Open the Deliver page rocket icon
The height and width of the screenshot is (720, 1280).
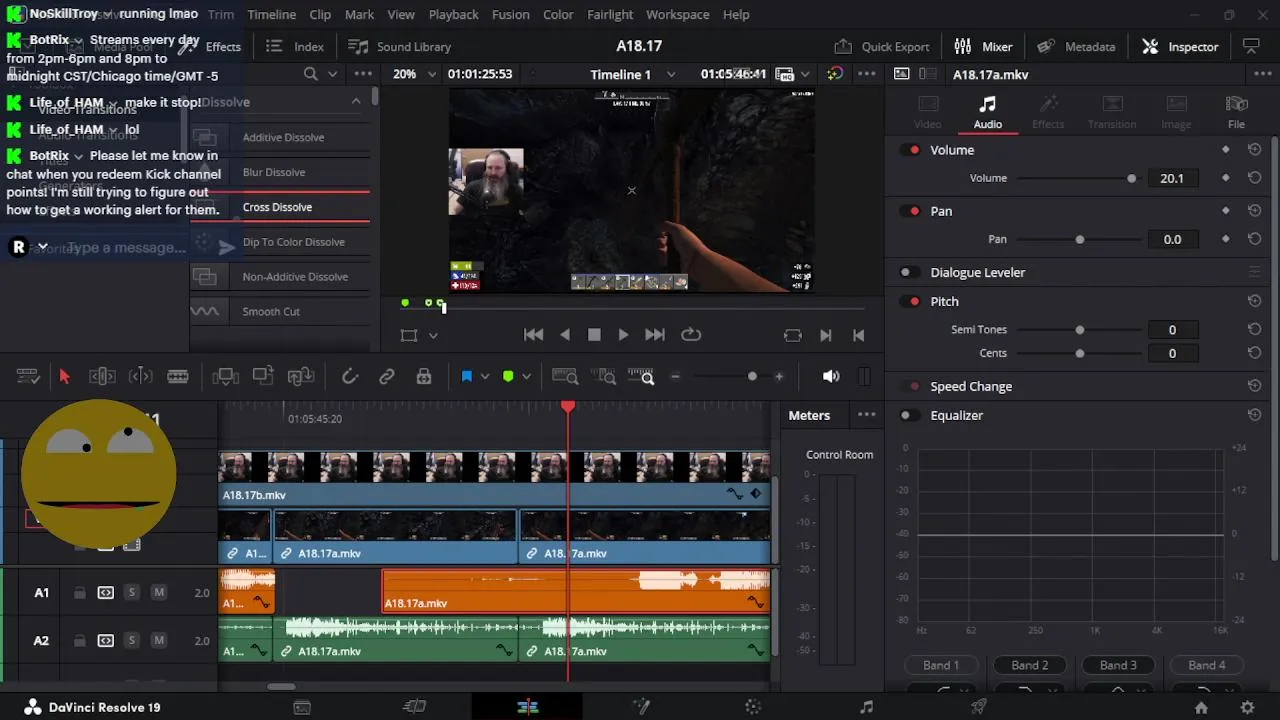[979, 707]
